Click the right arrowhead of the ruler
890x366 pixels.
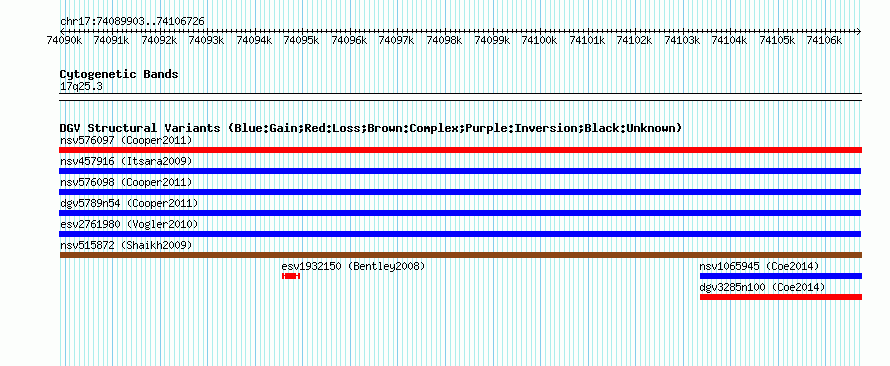point(859,31)
